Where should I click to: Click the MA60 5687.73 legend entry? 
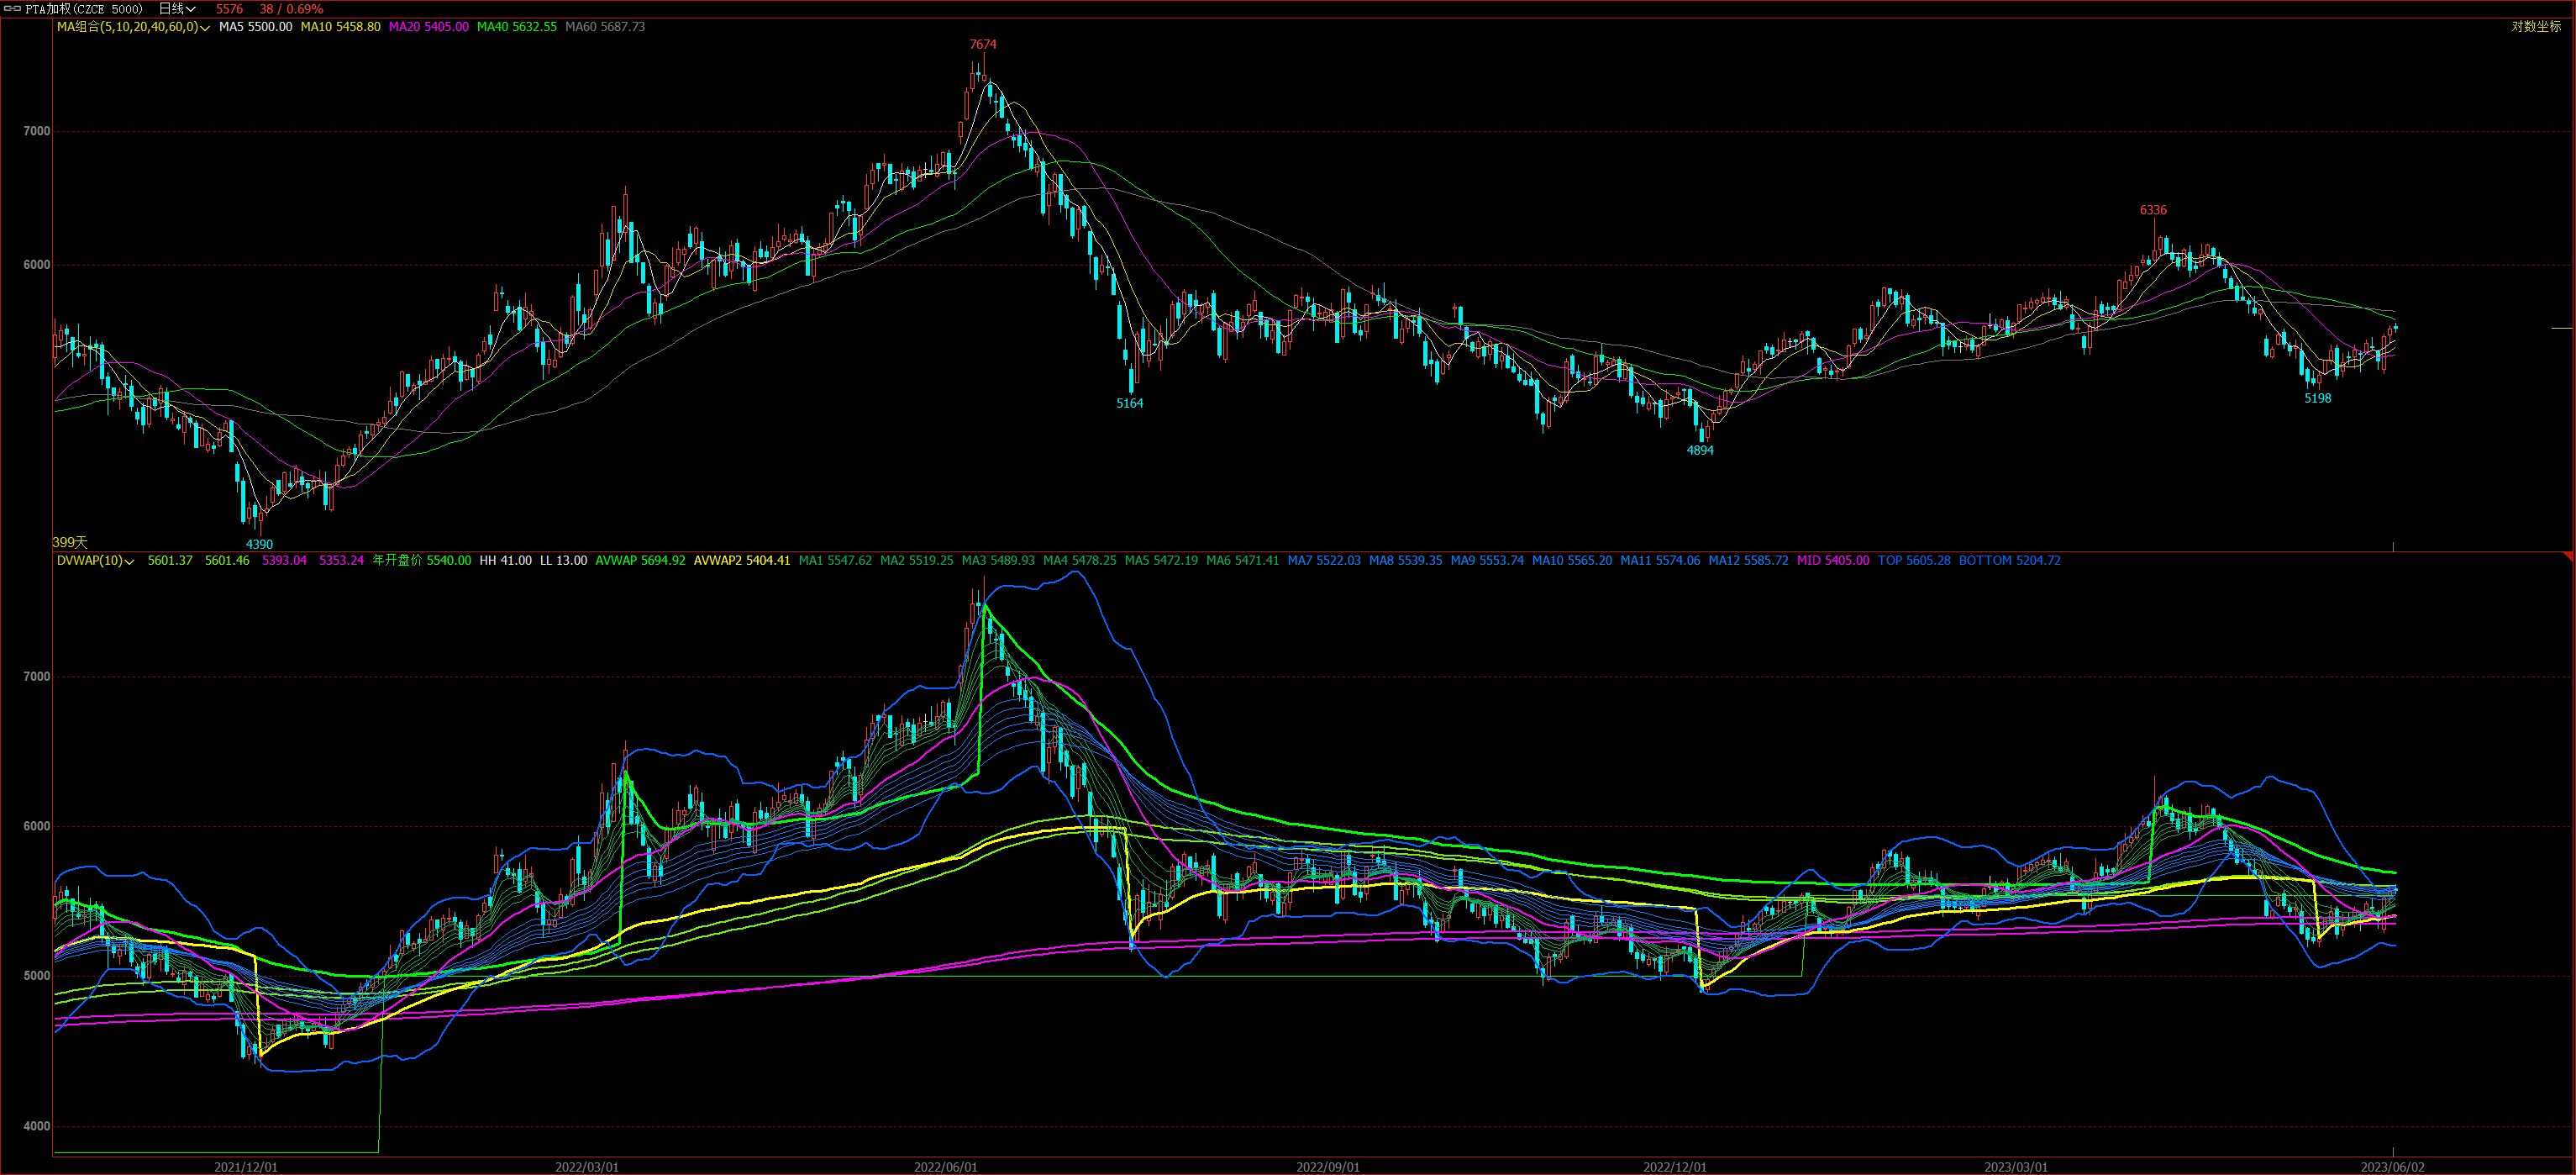click(x=604, y=27)
